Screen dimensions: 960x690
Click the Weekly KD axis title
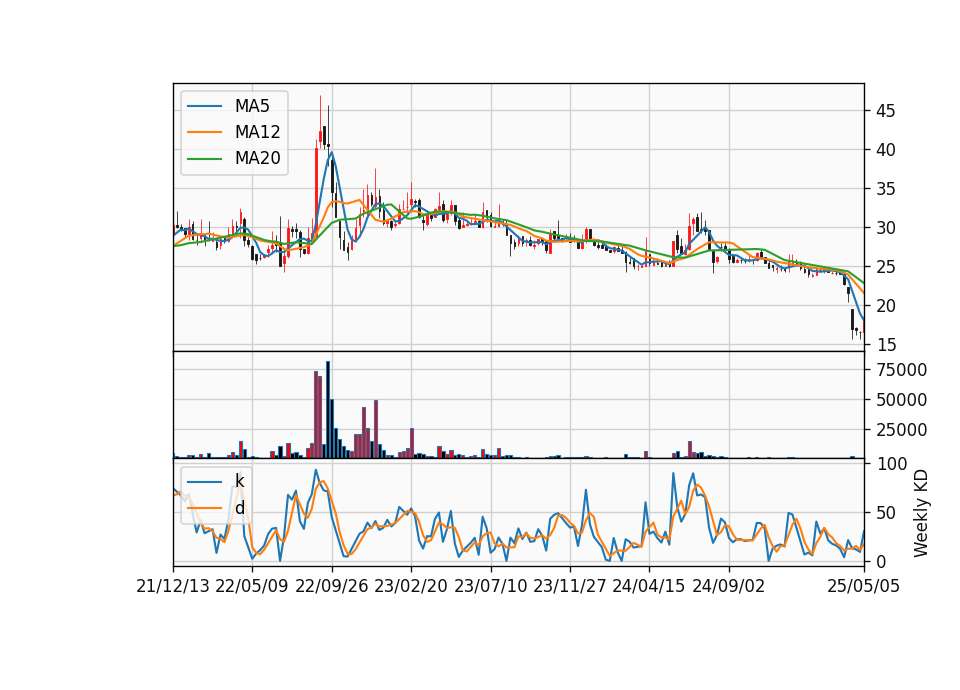click(x=921, y=513)
